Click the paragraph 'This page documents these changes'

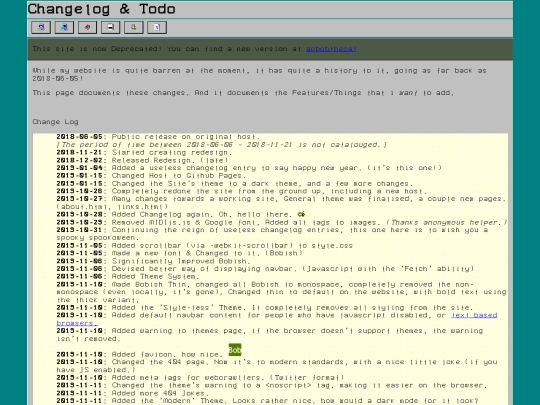[x=243, y=93]
